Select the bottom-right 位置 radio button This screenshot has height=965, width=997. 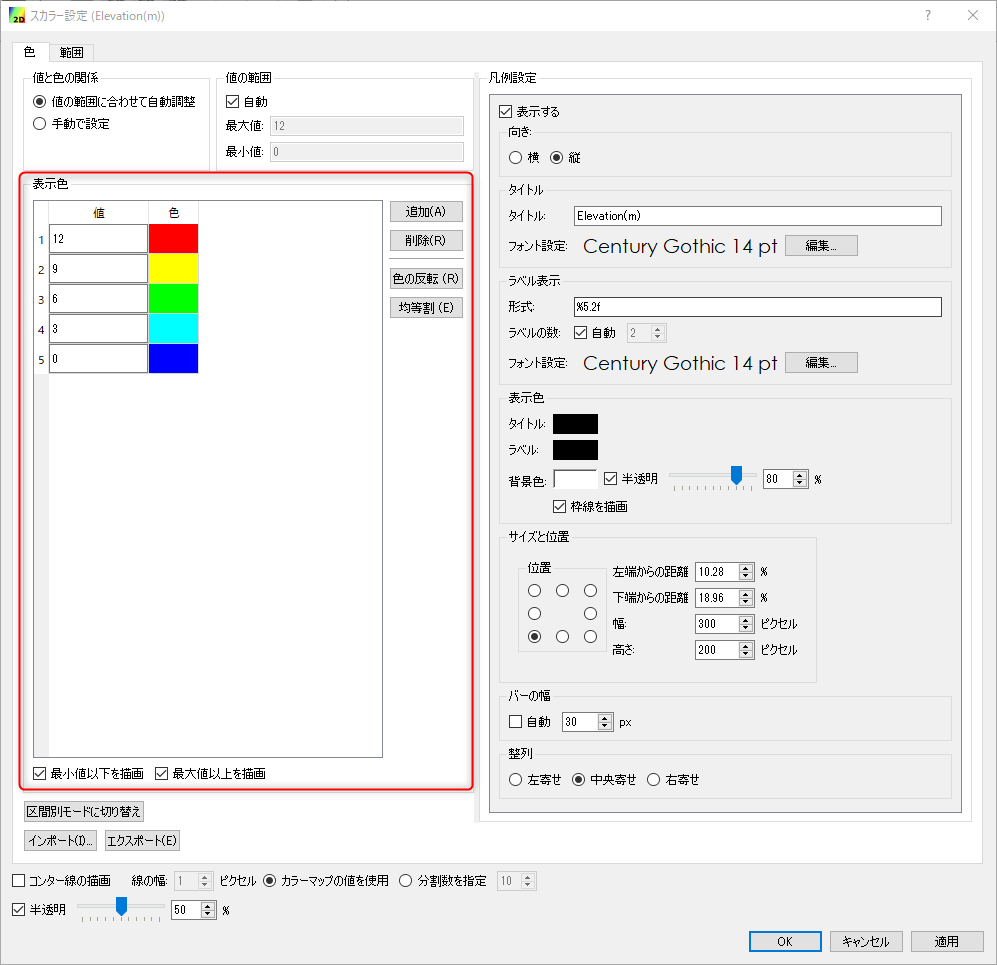click(591, 636)
